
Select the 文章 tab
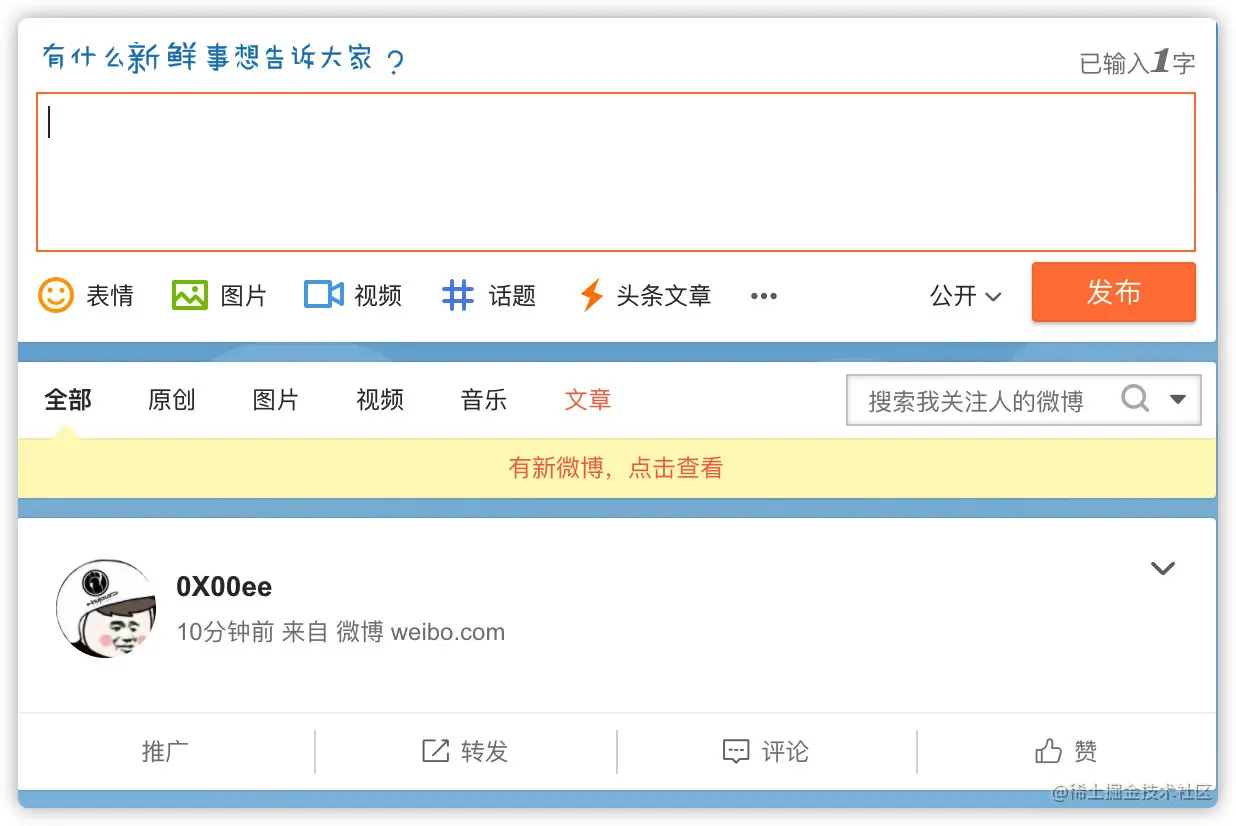coord(587,399)
